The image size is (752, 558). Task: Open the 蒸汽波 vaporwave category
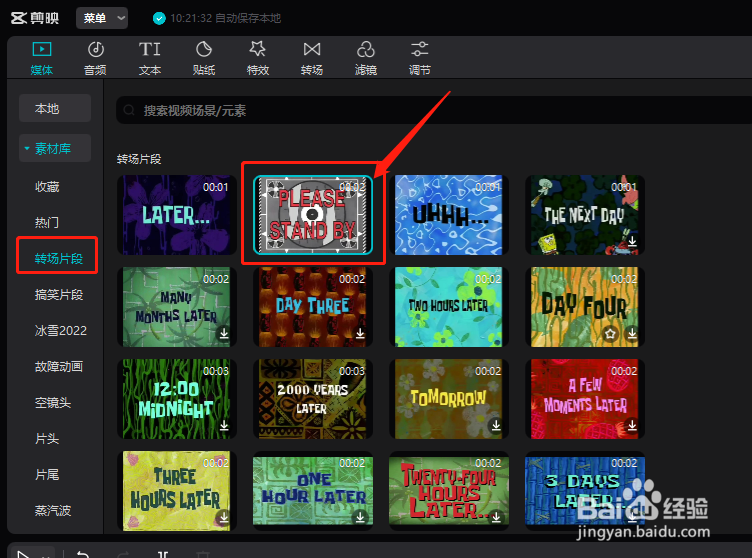pos(53,511)
